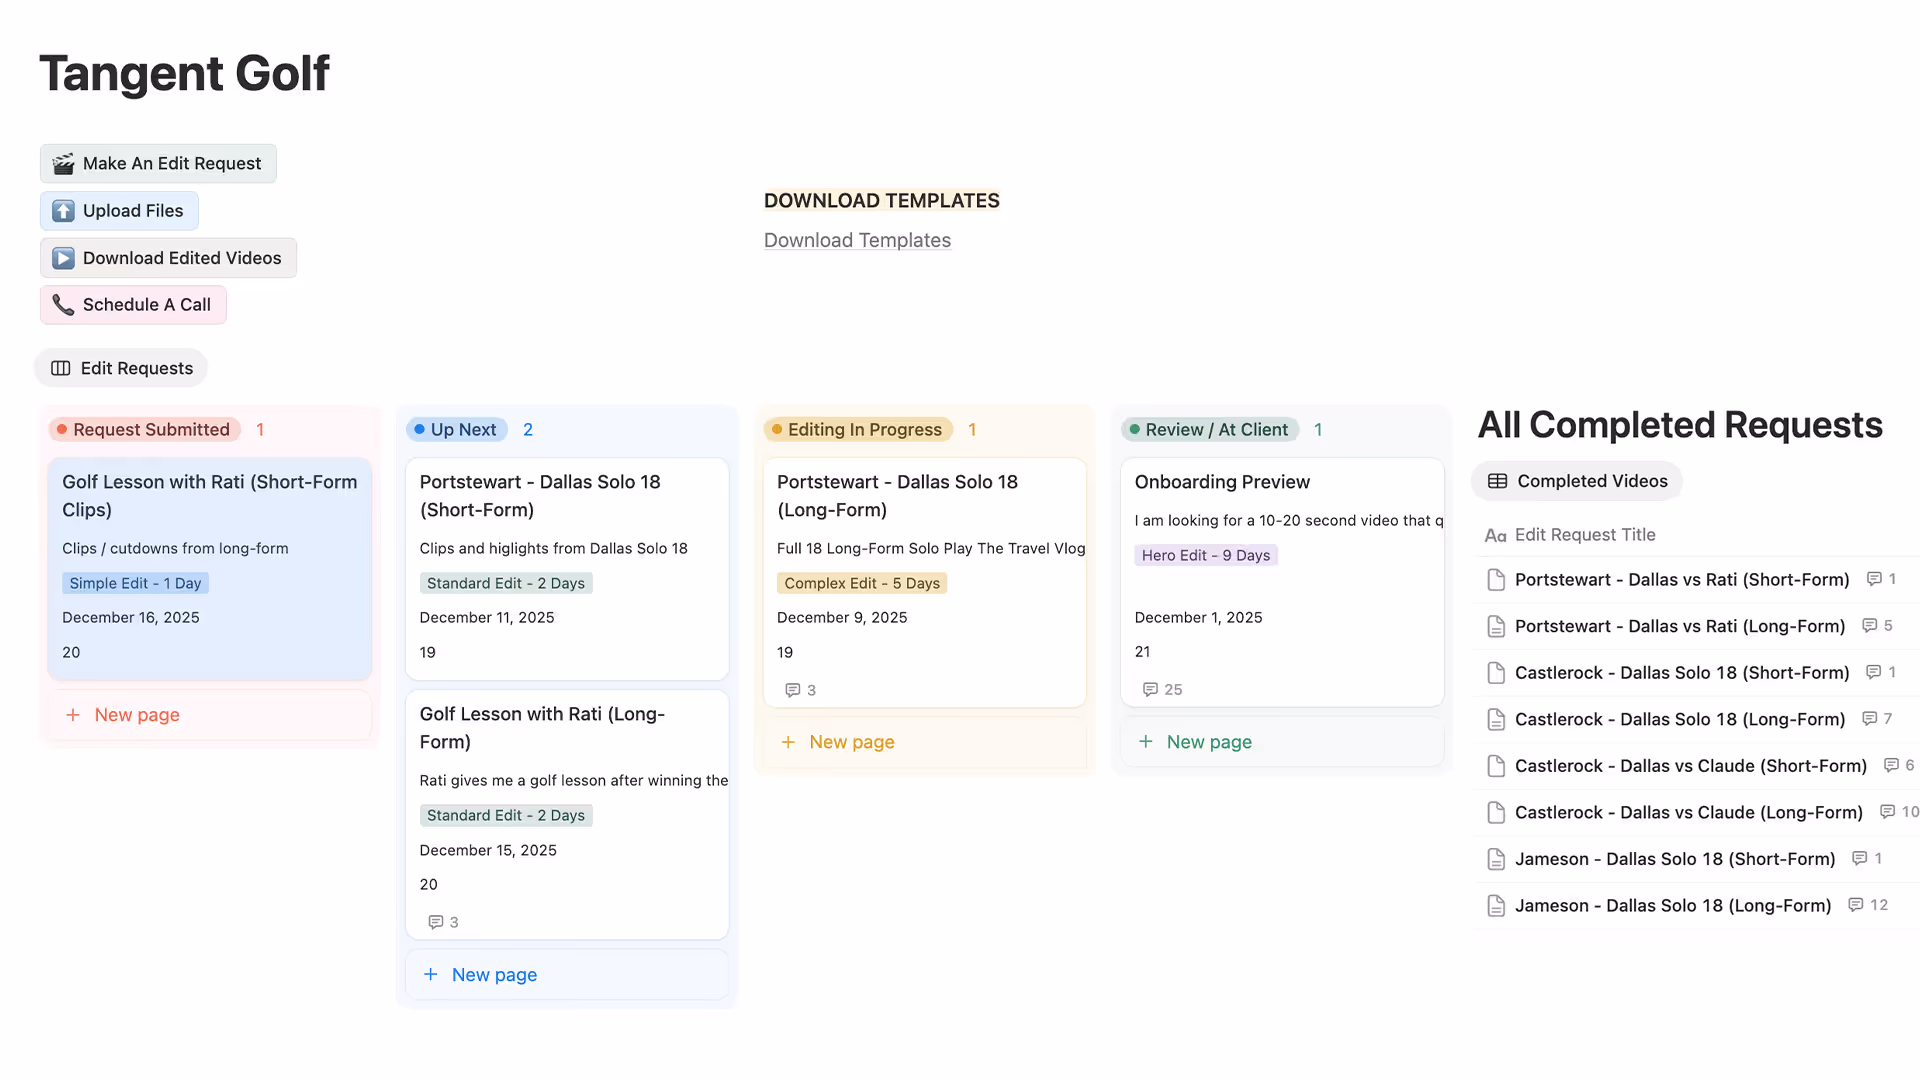Click the table icon next to Completed Videos

pos(1497,481)
